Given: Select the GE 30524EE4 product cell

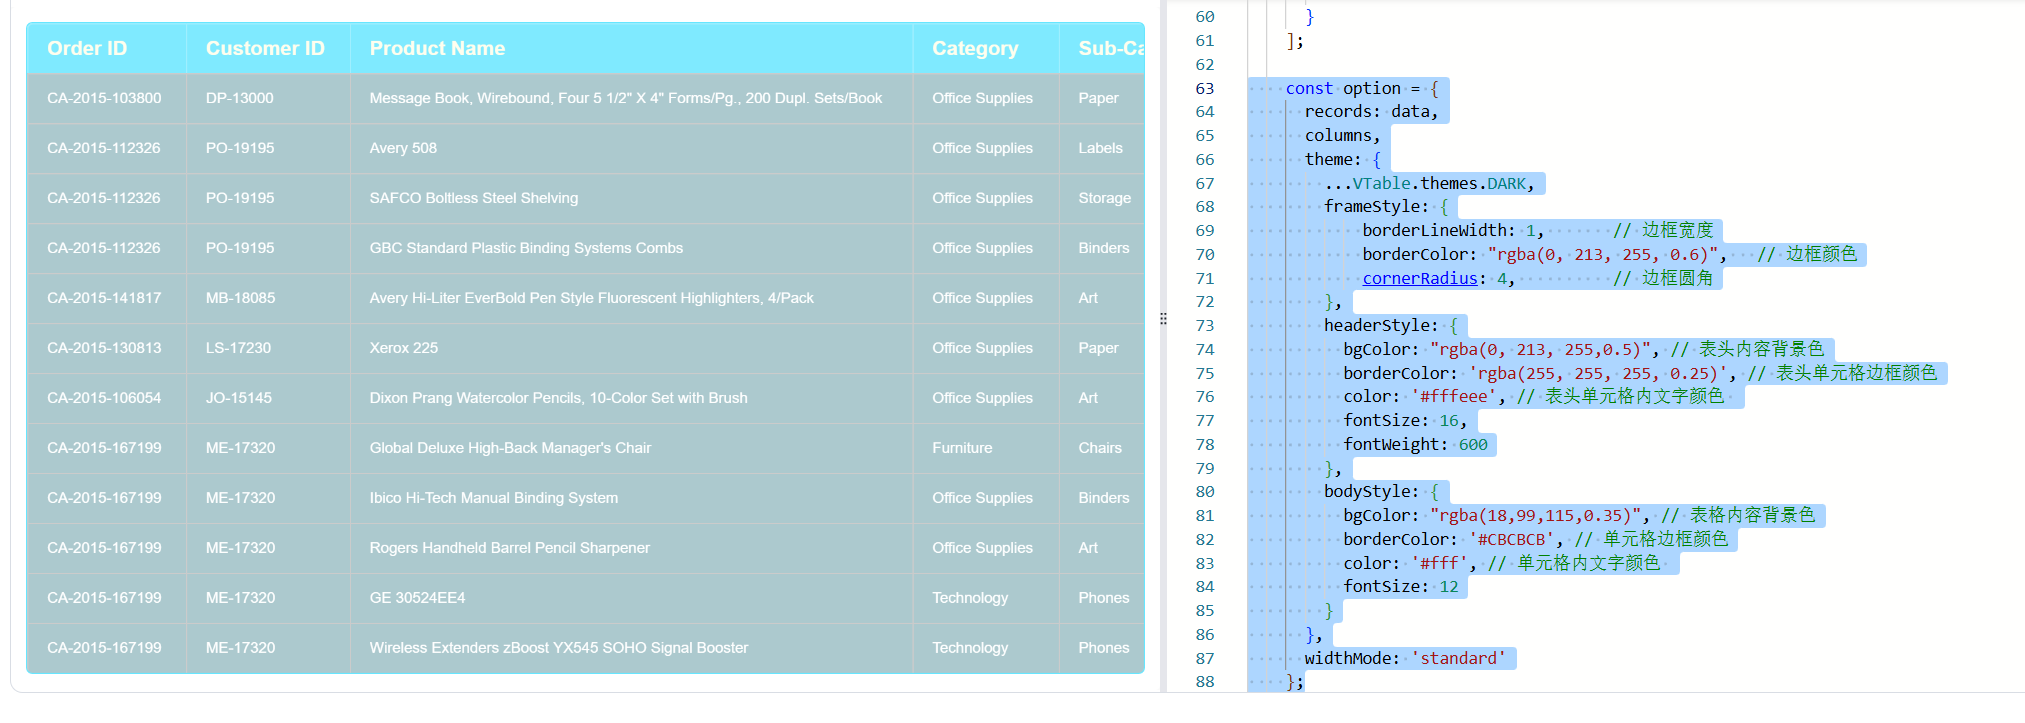Looking at the screenshot, I should 631,598.
